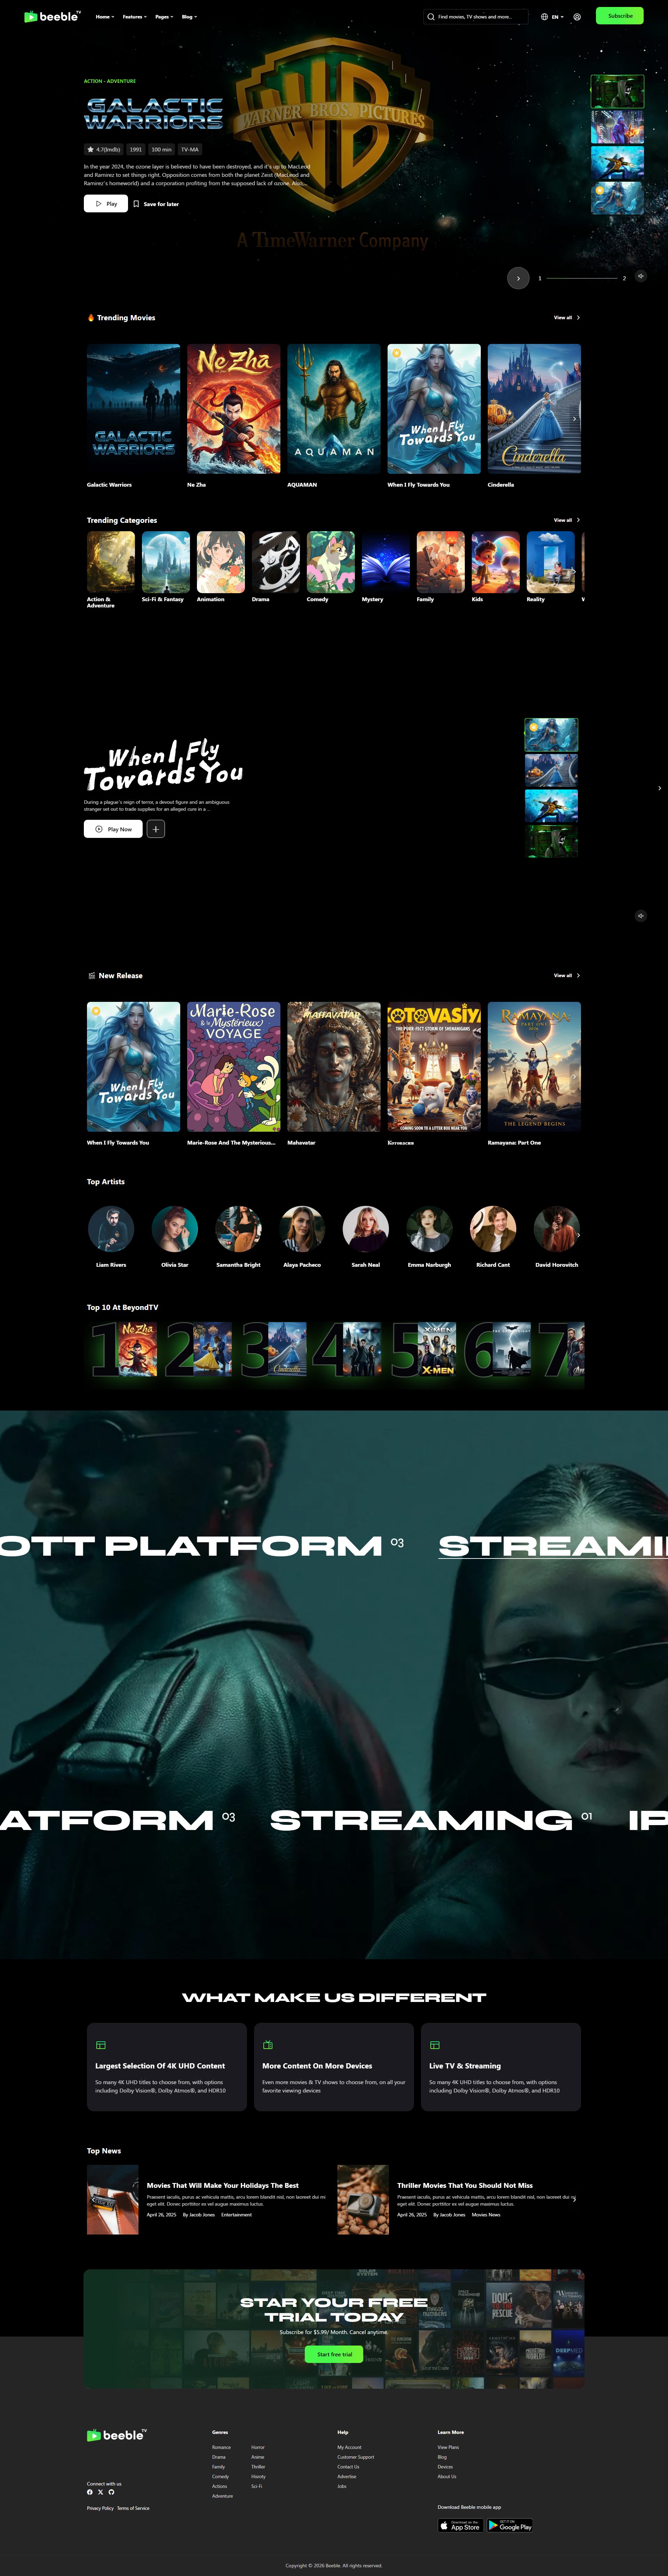Click the Start free trial button

pos(334,2354)
